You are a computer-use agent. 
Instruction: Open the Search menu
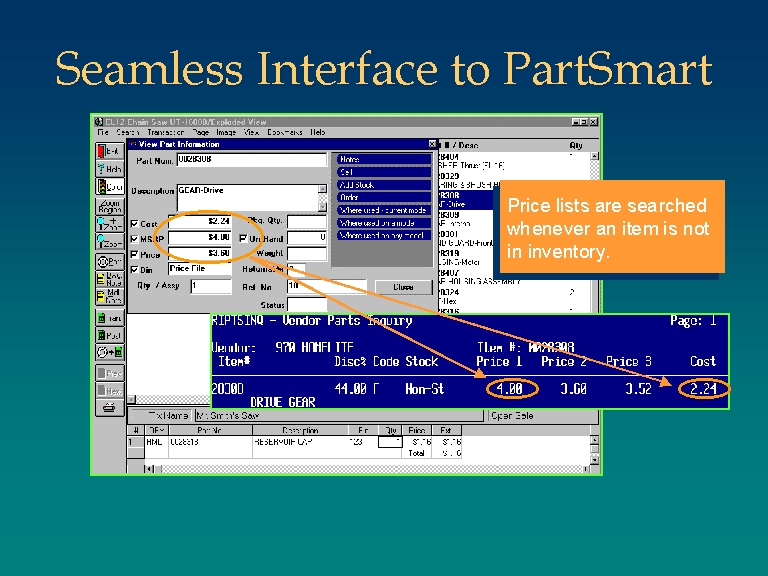(x=128, y=132)
